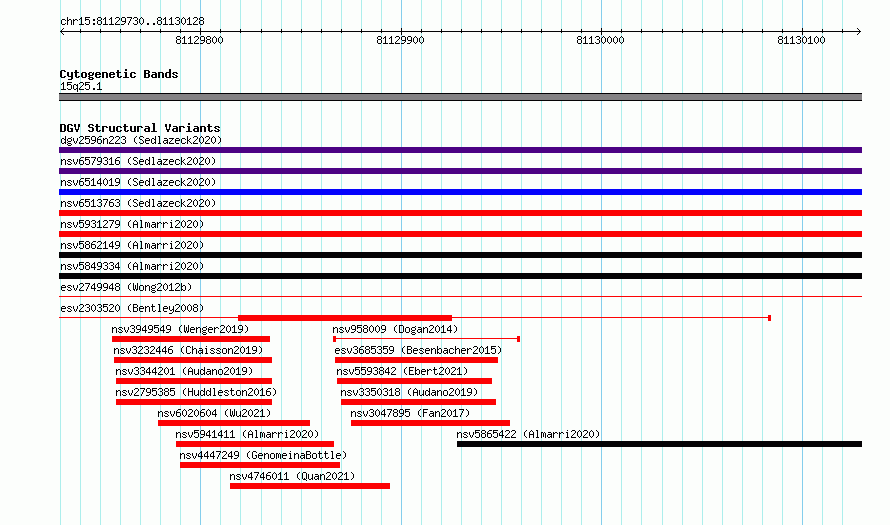The height and width of the screenshot is (525, 890).
Task: Click the right arrow at ruler end
Action: (859, 31)
